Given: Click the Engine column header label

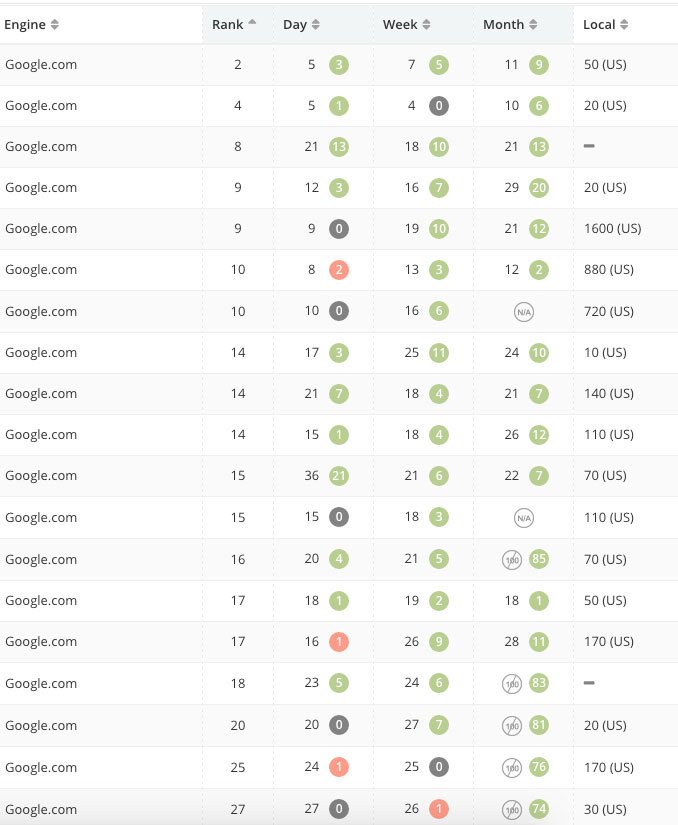Looking at the screenshot, I should (25, 25).
